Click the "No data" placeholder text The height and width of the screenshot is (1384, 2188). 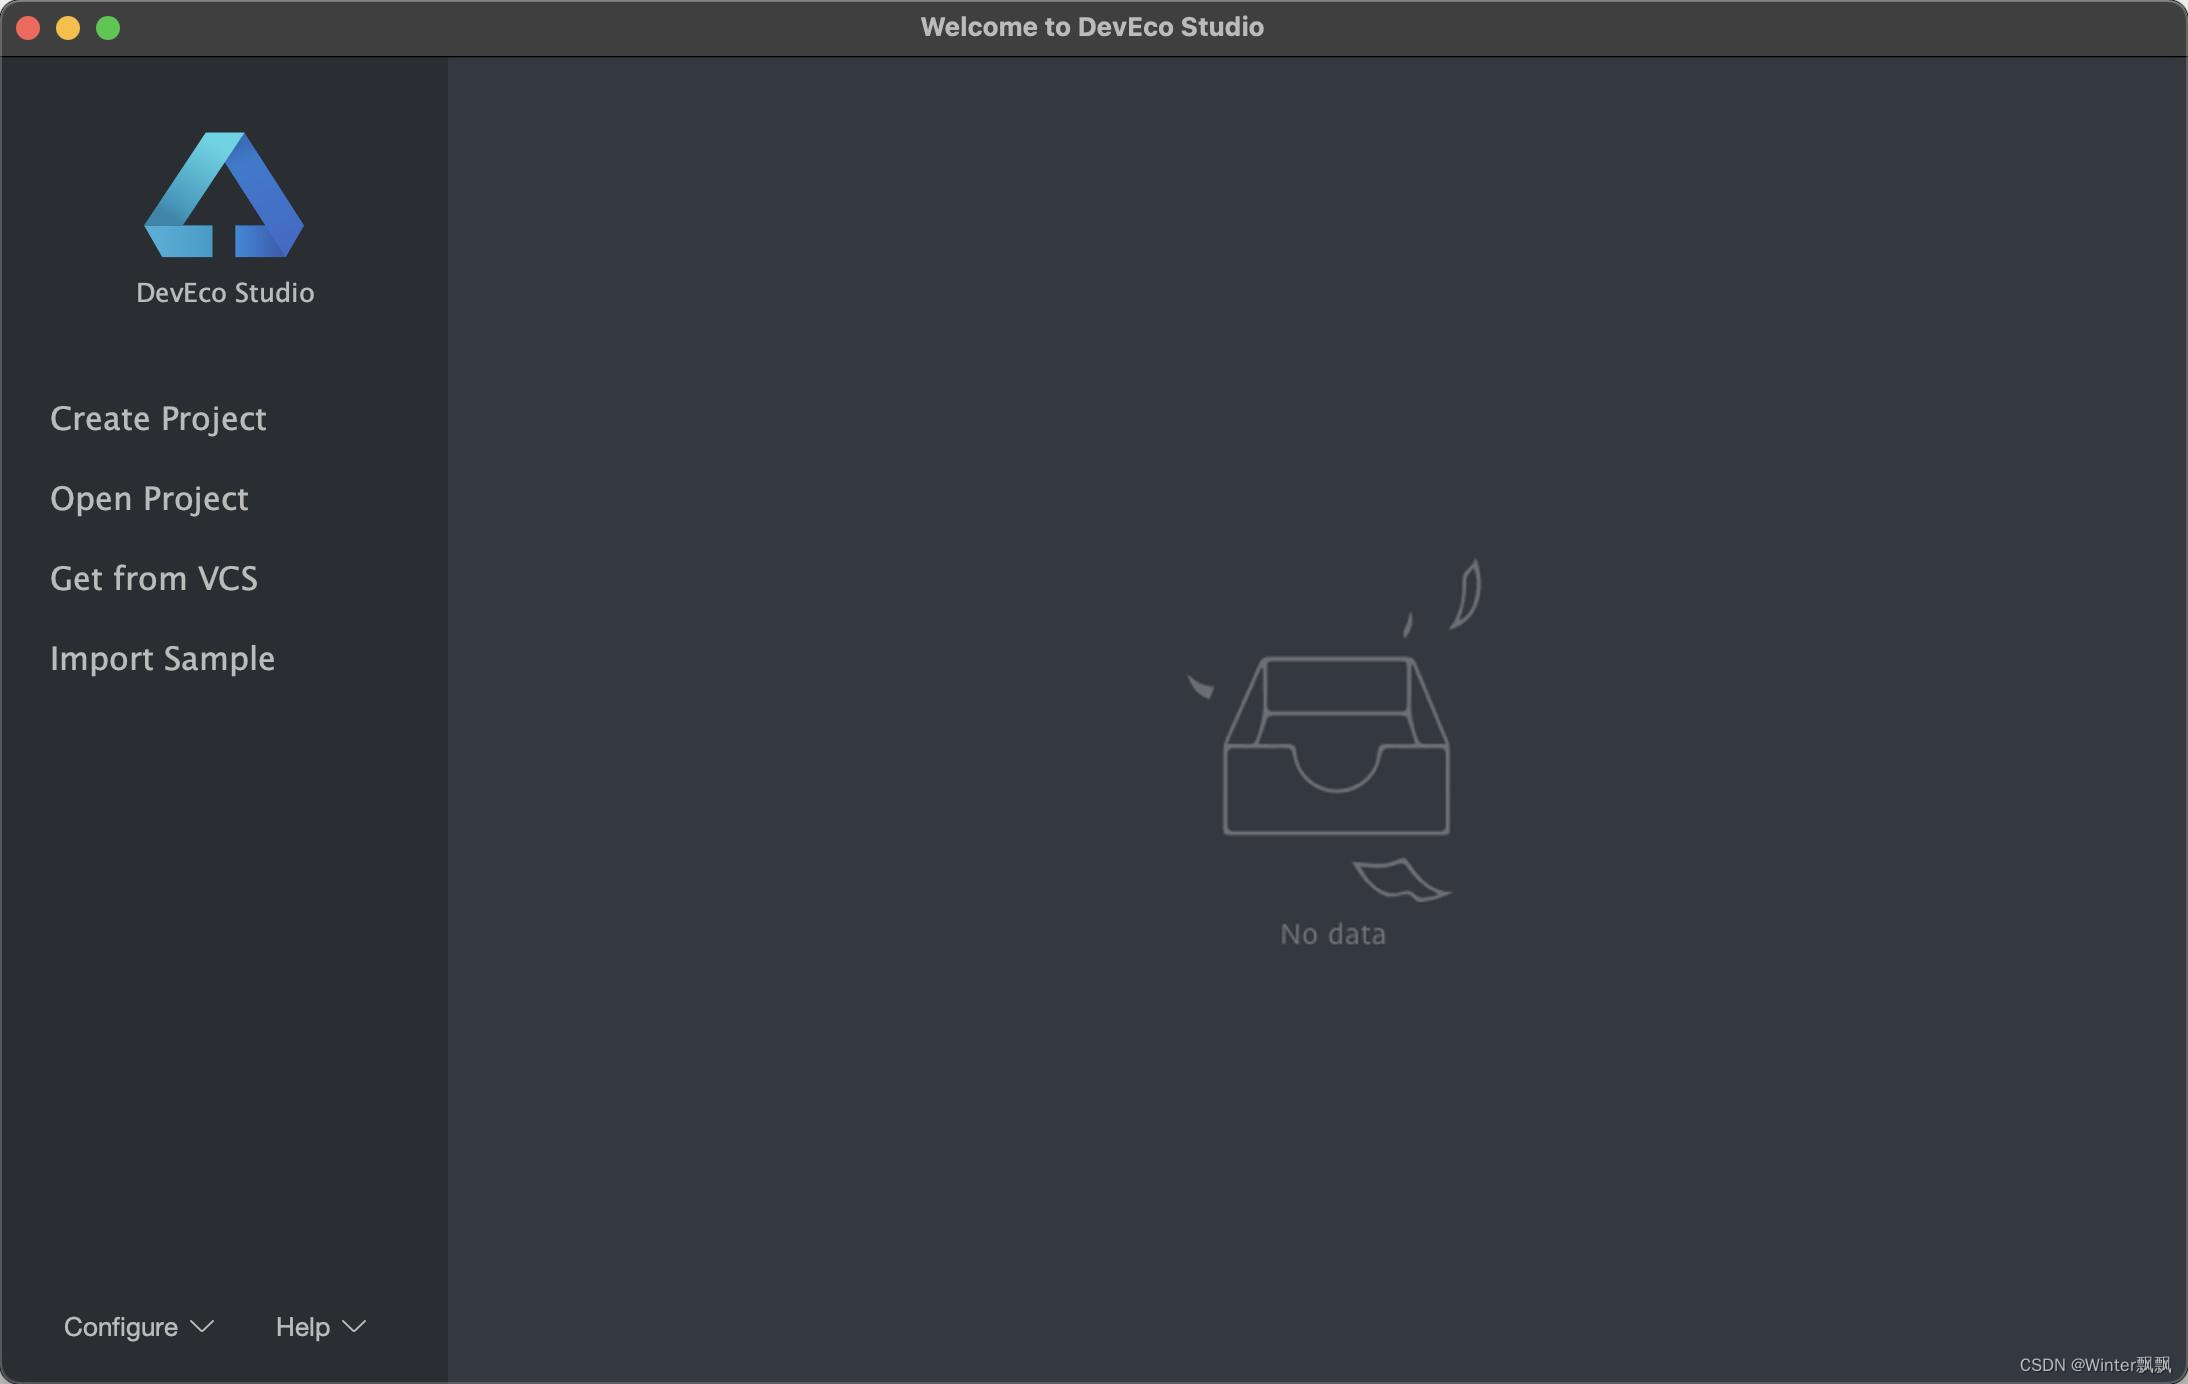pyautogui.click(x=1333, y=934)
